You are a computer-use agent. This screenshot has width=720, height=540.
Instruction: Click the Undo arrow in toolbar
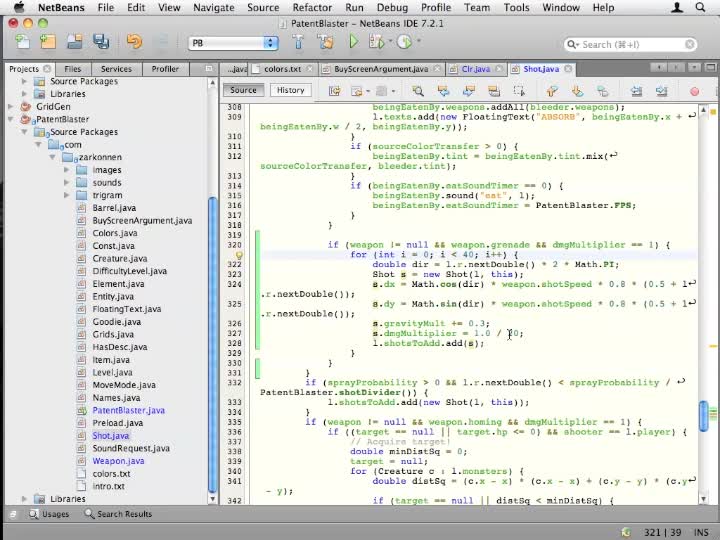click(134, 42)
